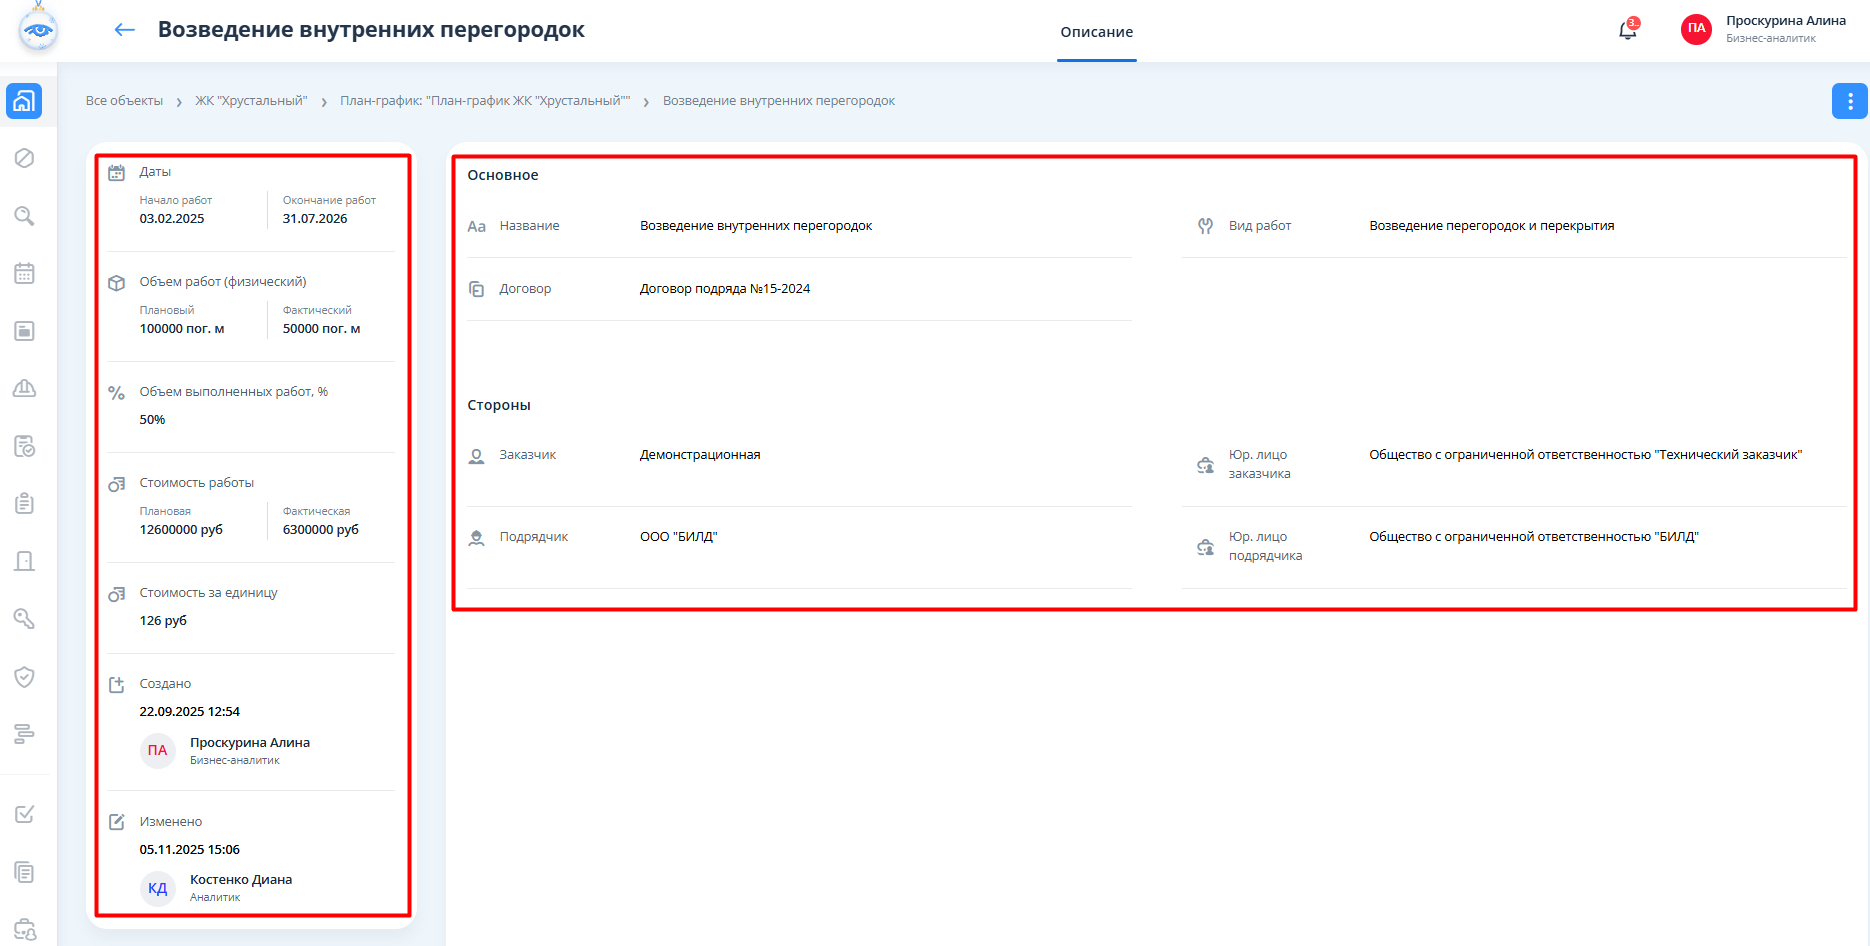Click the КД avatar of Костенко Диана
1870x946 pixels.
(158, 888)
